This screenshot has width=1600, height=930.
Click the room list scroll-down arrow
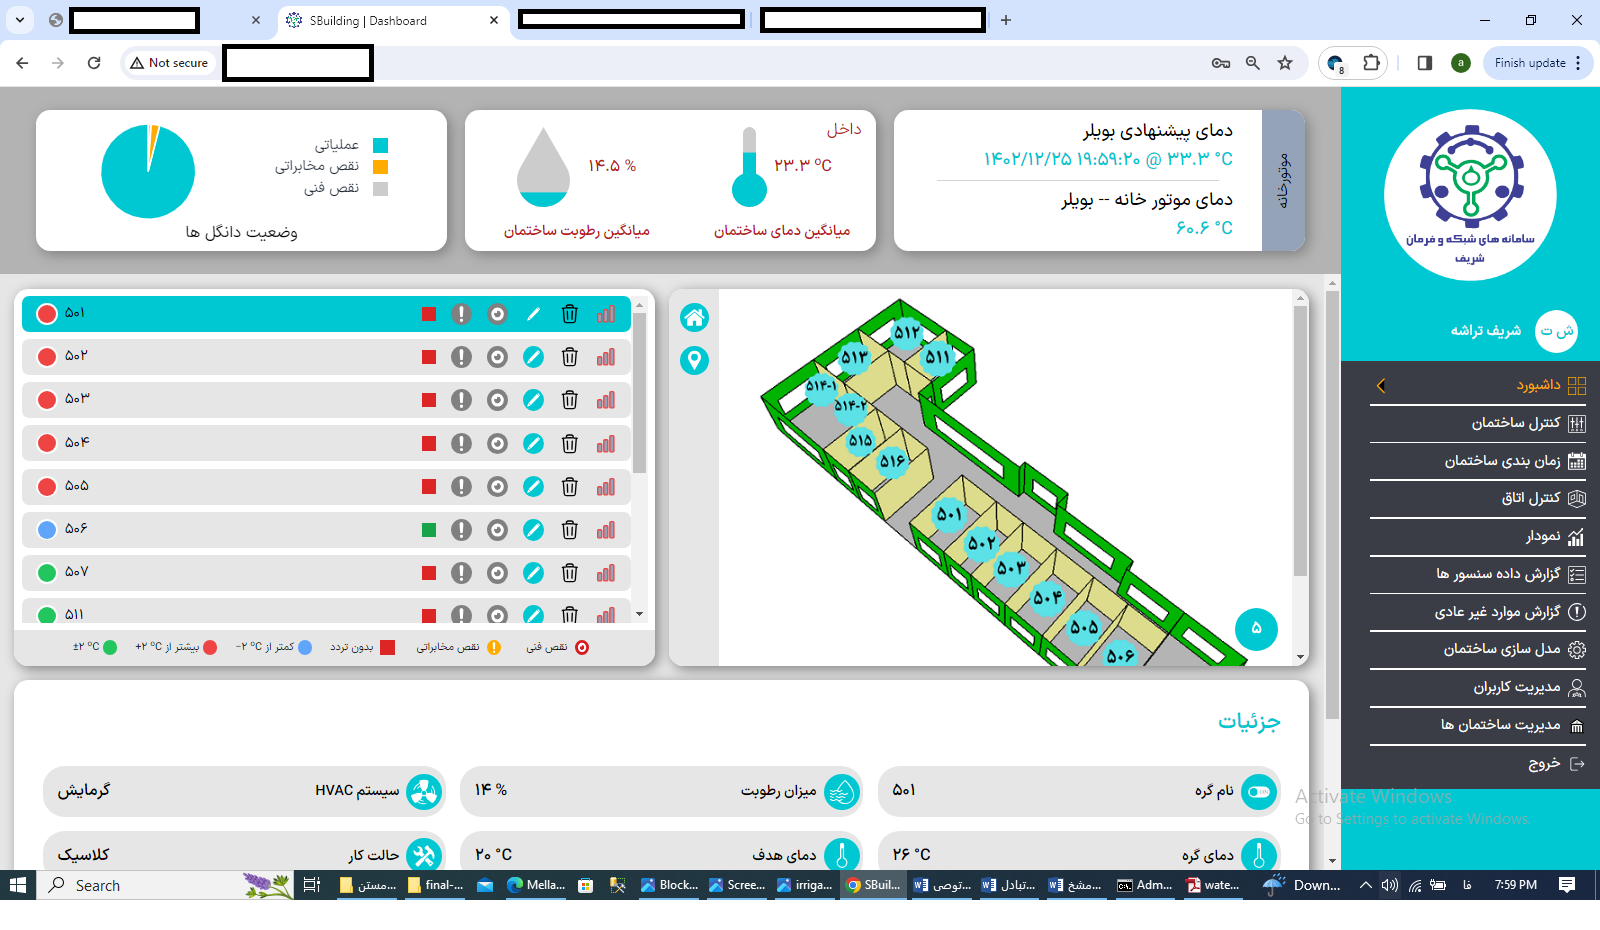640,614
